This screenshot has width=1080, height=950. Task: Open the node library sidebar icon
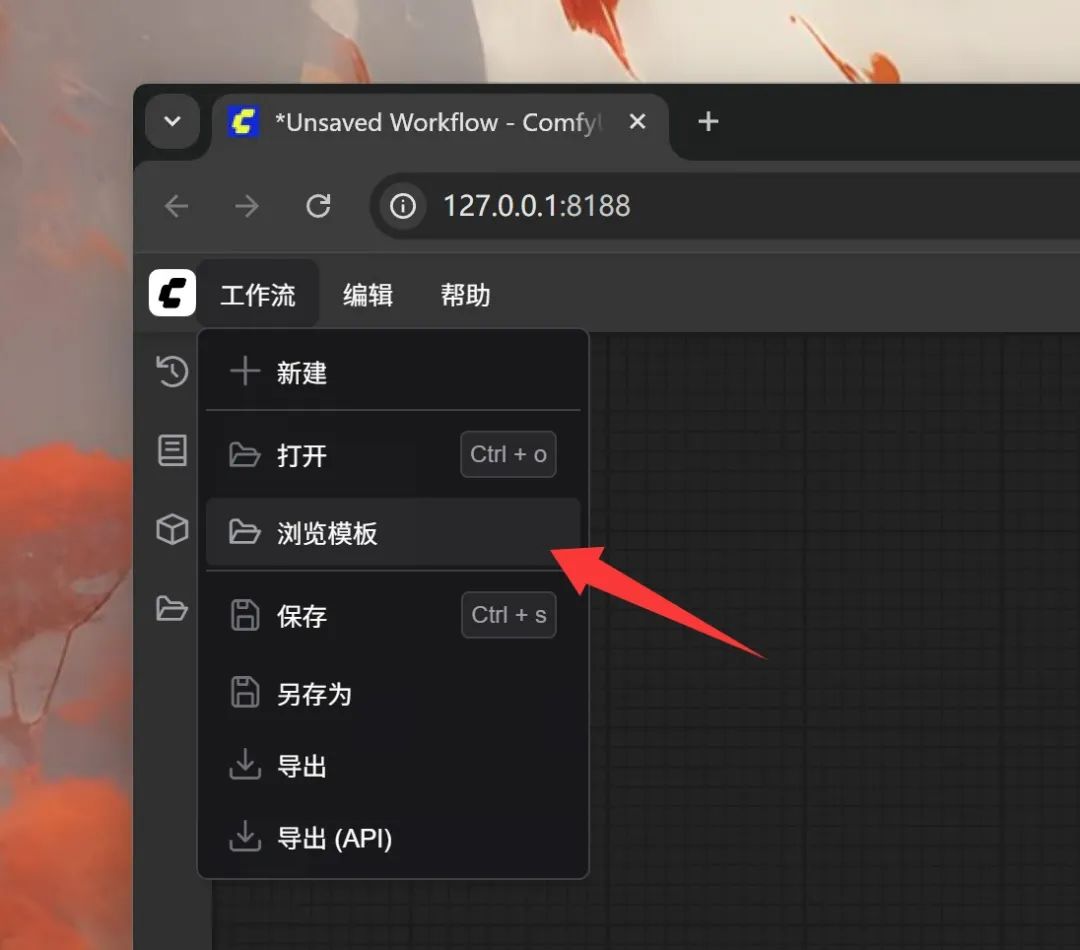click(x=172, y=450)
